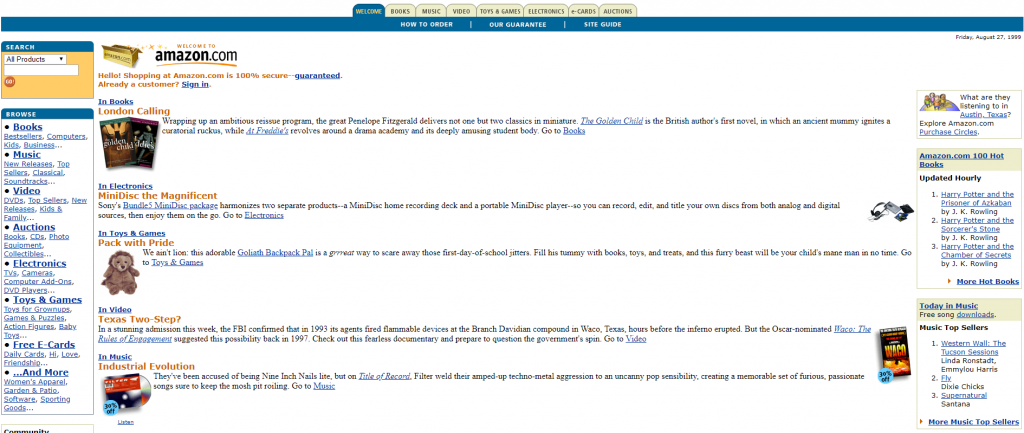This screenshot has height=433, width=1024.
Task: Open the In Books section link
Action: point(116,102)
